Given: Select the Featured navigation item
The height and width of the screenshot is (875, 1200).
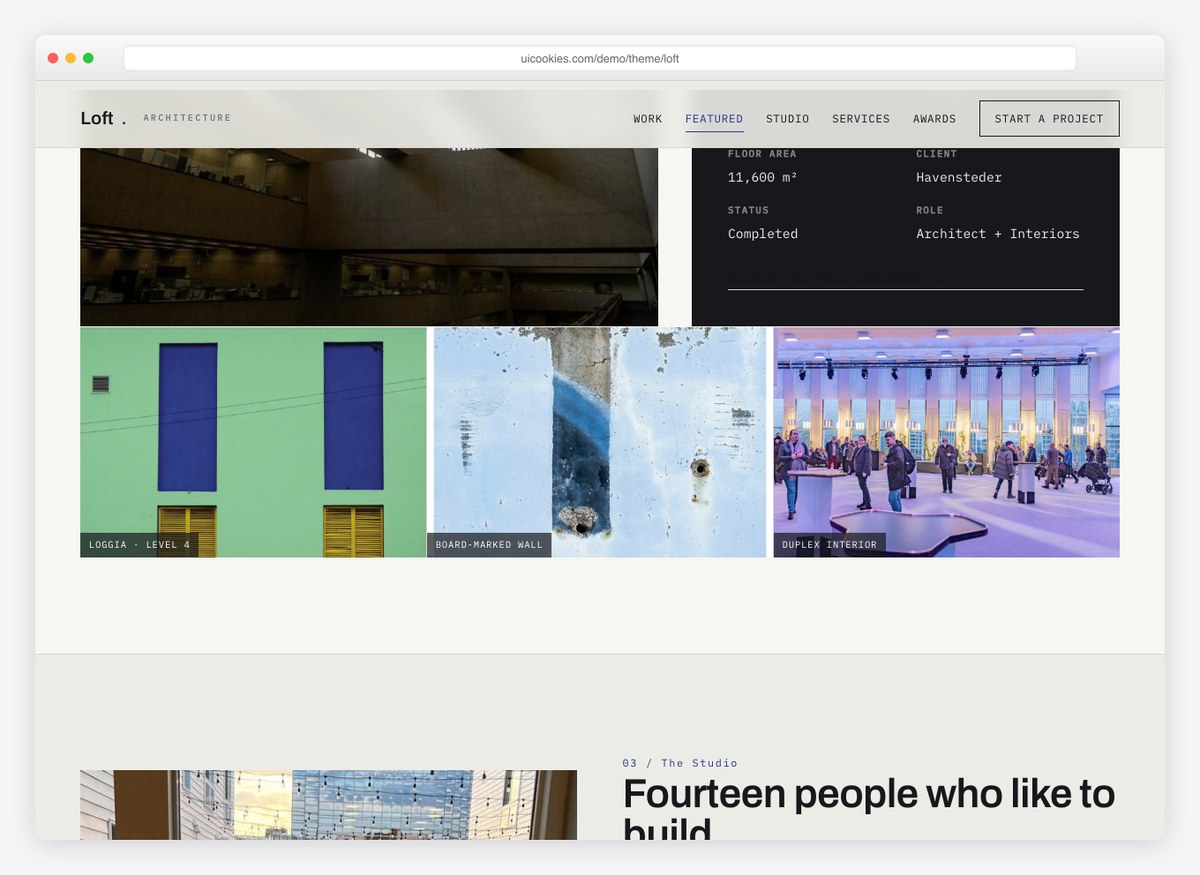Looking at the screenshot, I should coord(714,119).
